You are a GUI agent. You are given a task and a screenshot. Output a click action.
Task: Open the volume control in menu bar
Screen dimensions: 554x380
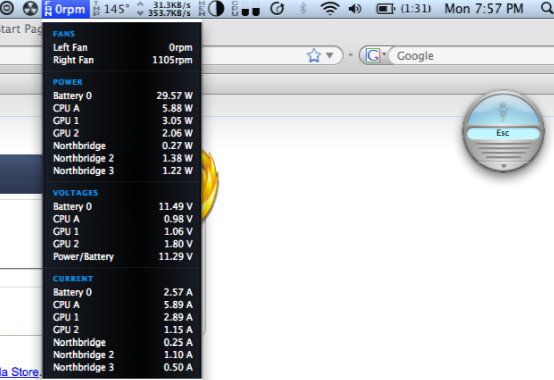pyautogui.click(x=355, y=9)
